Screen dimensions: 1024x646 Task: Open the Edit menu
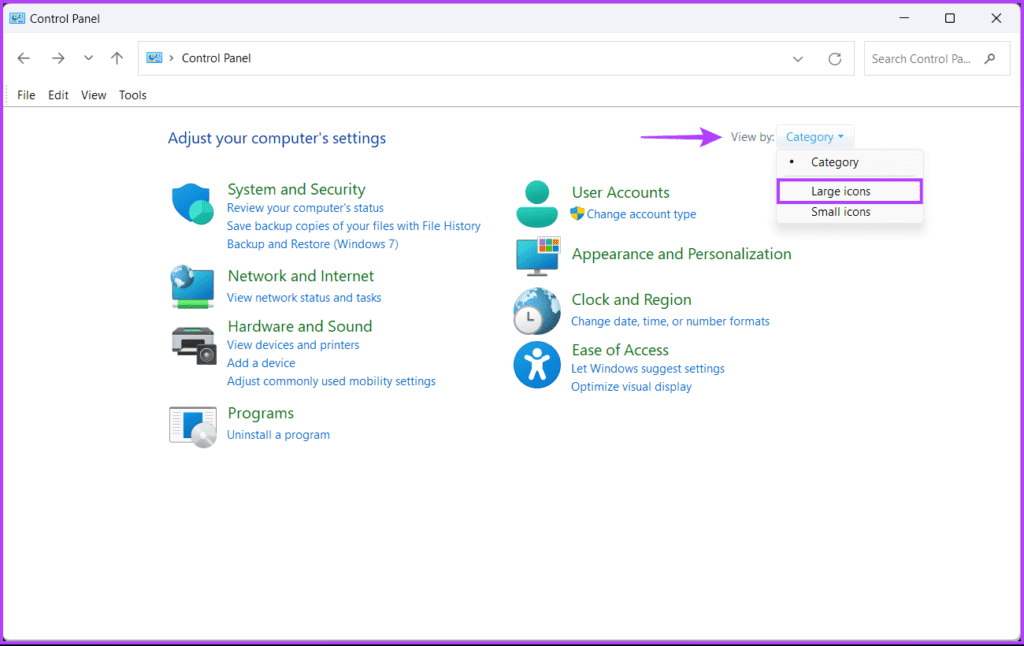point(58,95)
